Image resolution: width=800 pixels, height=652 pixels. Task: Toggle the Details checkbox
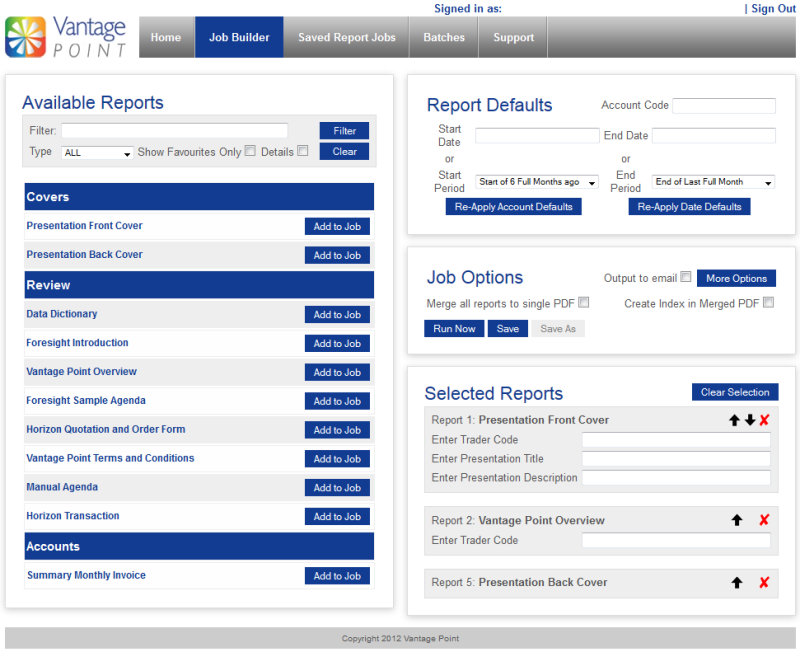(x=303, y=151)
